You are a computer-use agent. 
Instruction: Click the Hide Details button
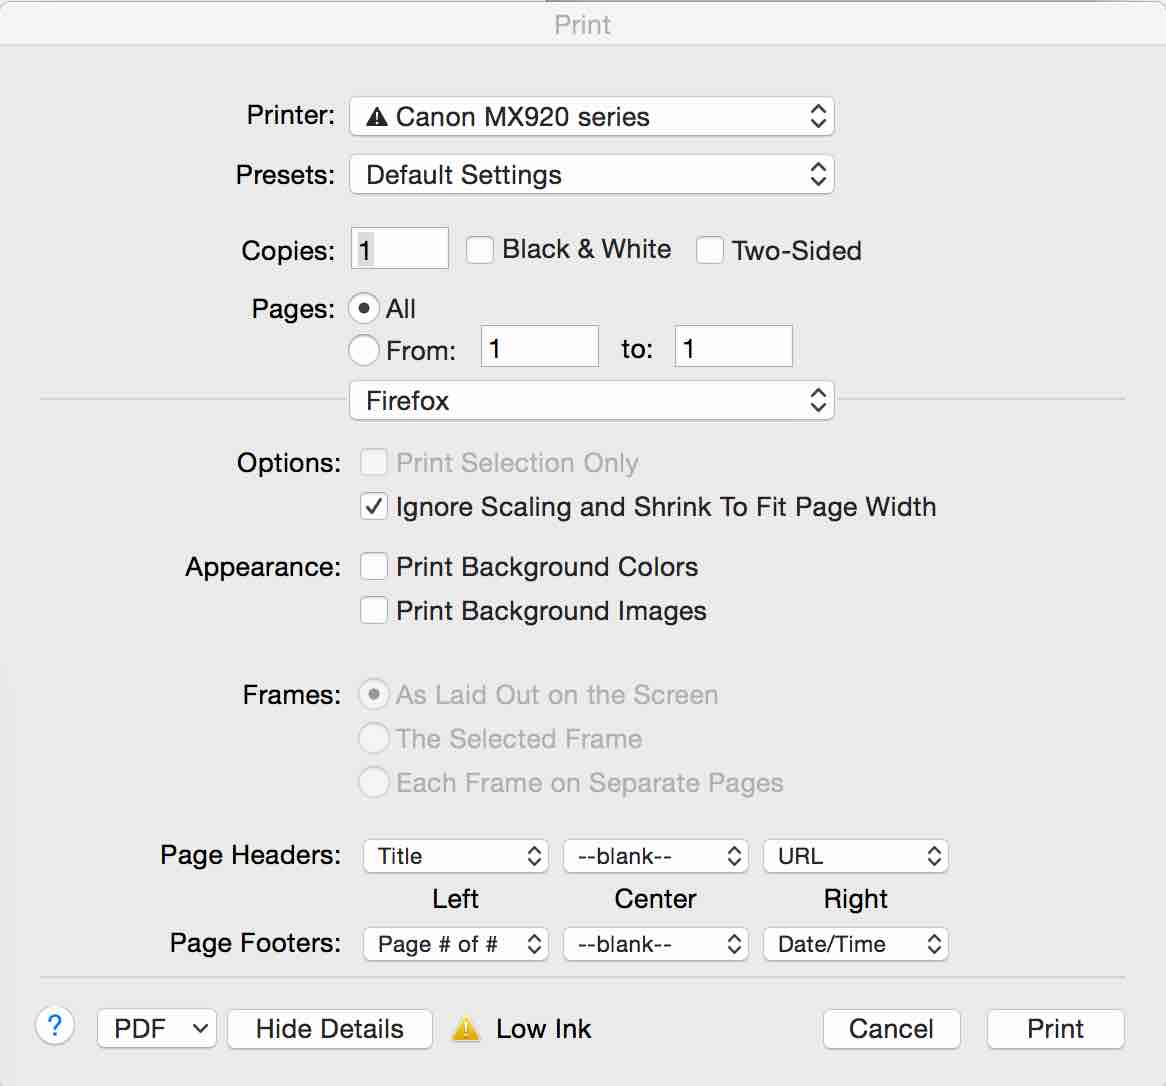(x=329, y=1028)
